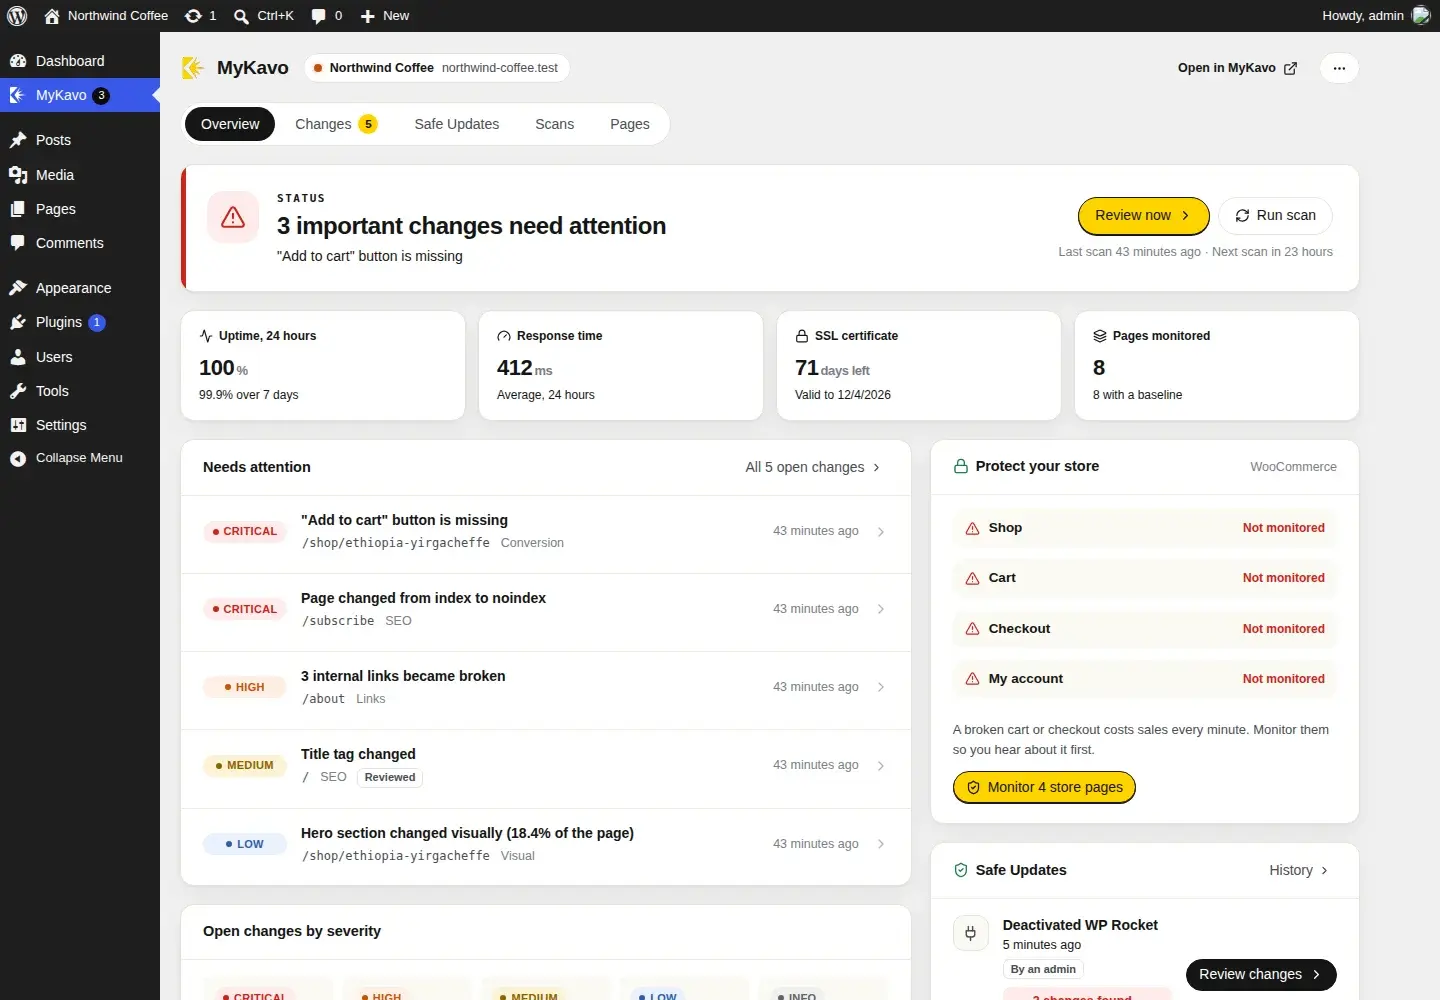Open All 5 open changes link
This screenshot has width=1440, height=1000.
(813, 467)
